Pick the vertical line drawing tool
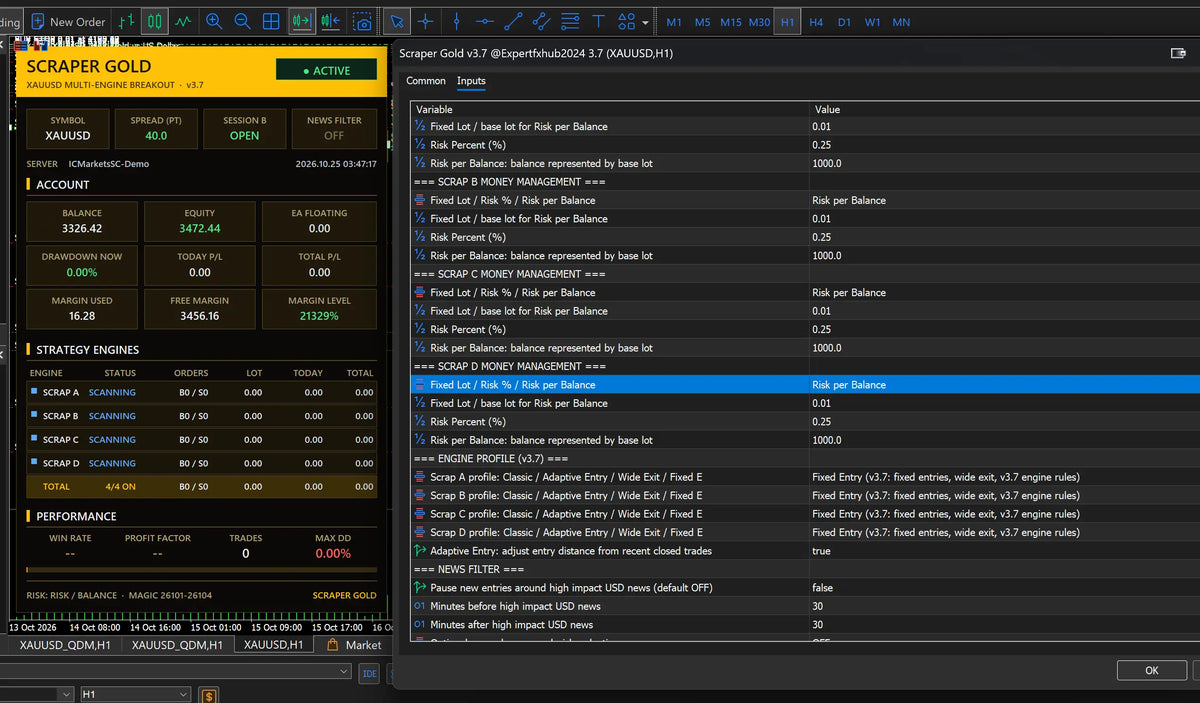The height and width of the screenshot is (703, 1200). click(x=456, y=21)
